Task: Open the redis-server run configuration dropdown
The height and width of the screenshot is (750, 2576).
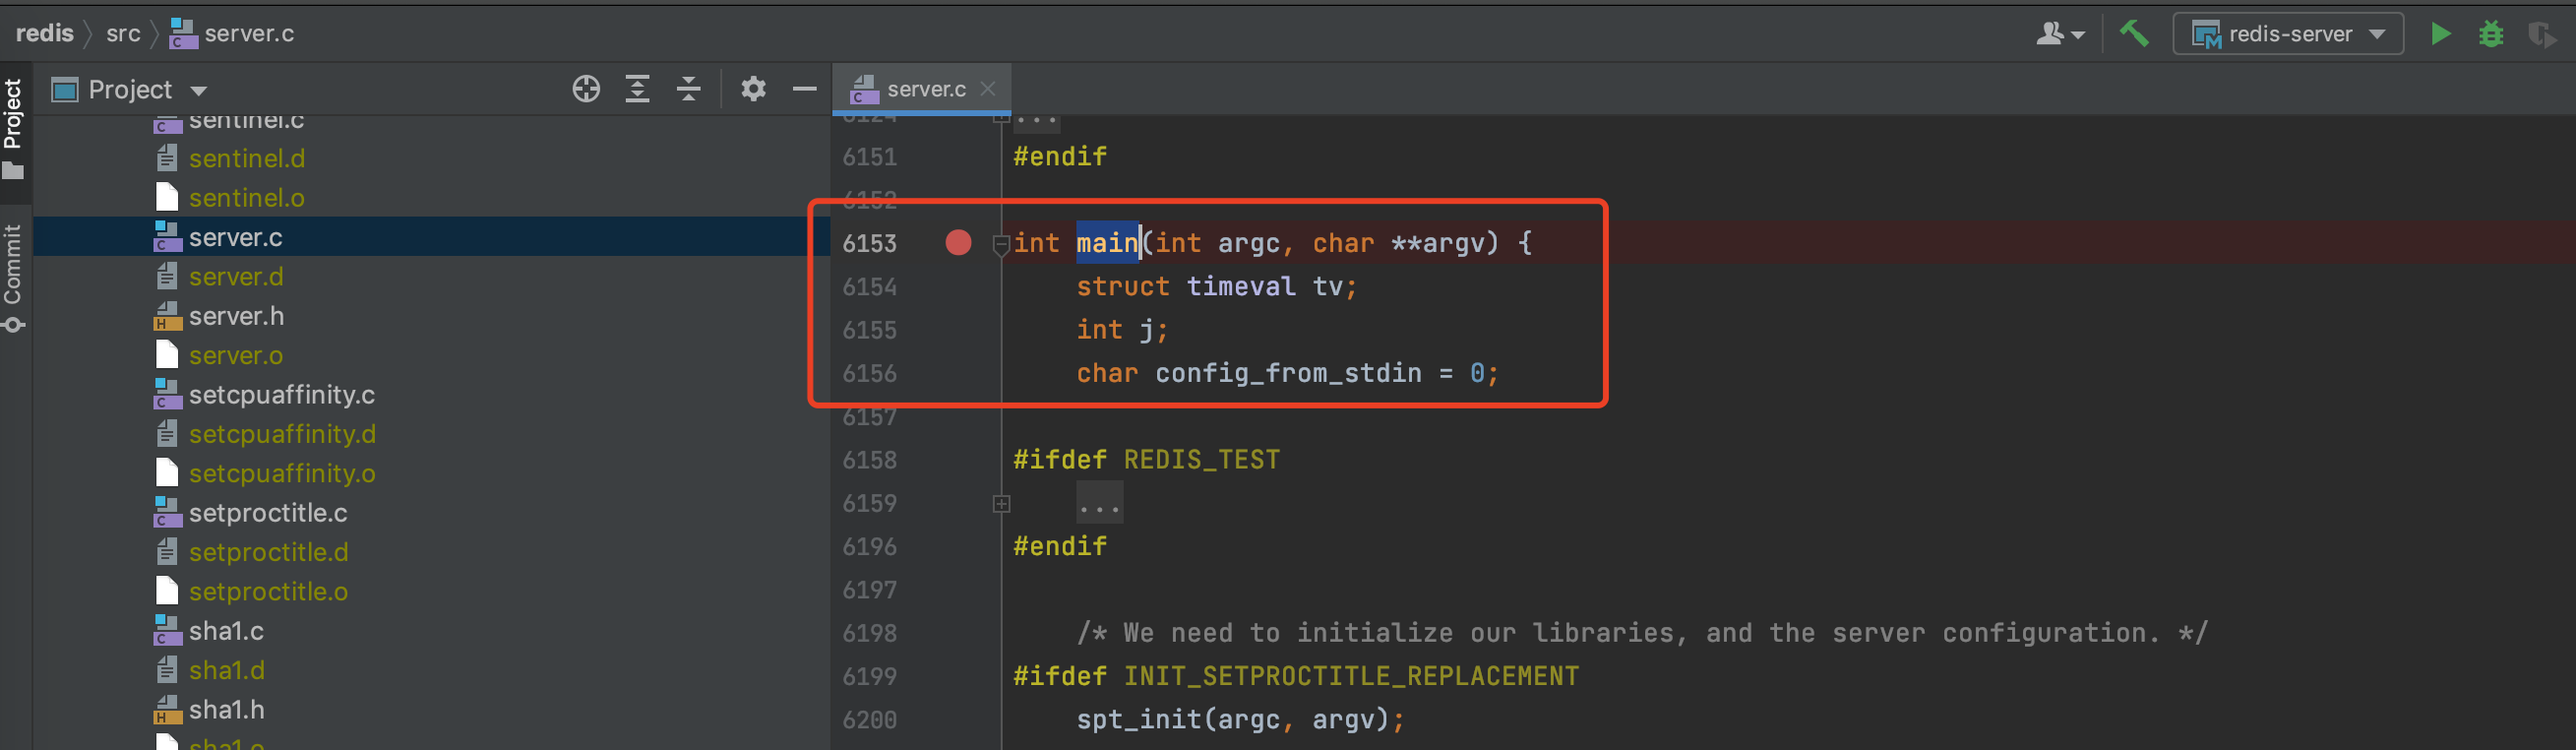Action: (x=2288, y=34)
